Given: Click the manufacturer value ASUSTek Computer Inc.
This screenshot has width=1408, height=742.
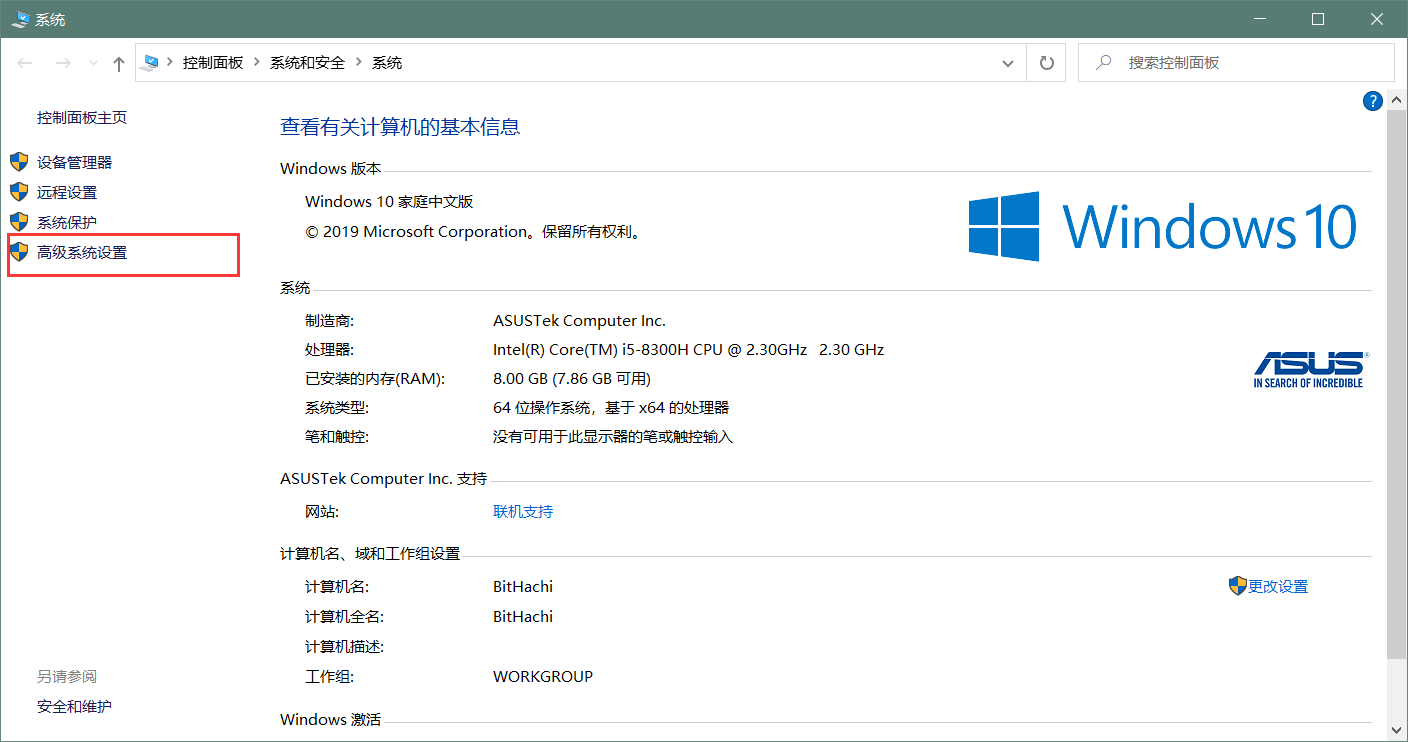Looking at the screenshot, I should pos(579,320).
